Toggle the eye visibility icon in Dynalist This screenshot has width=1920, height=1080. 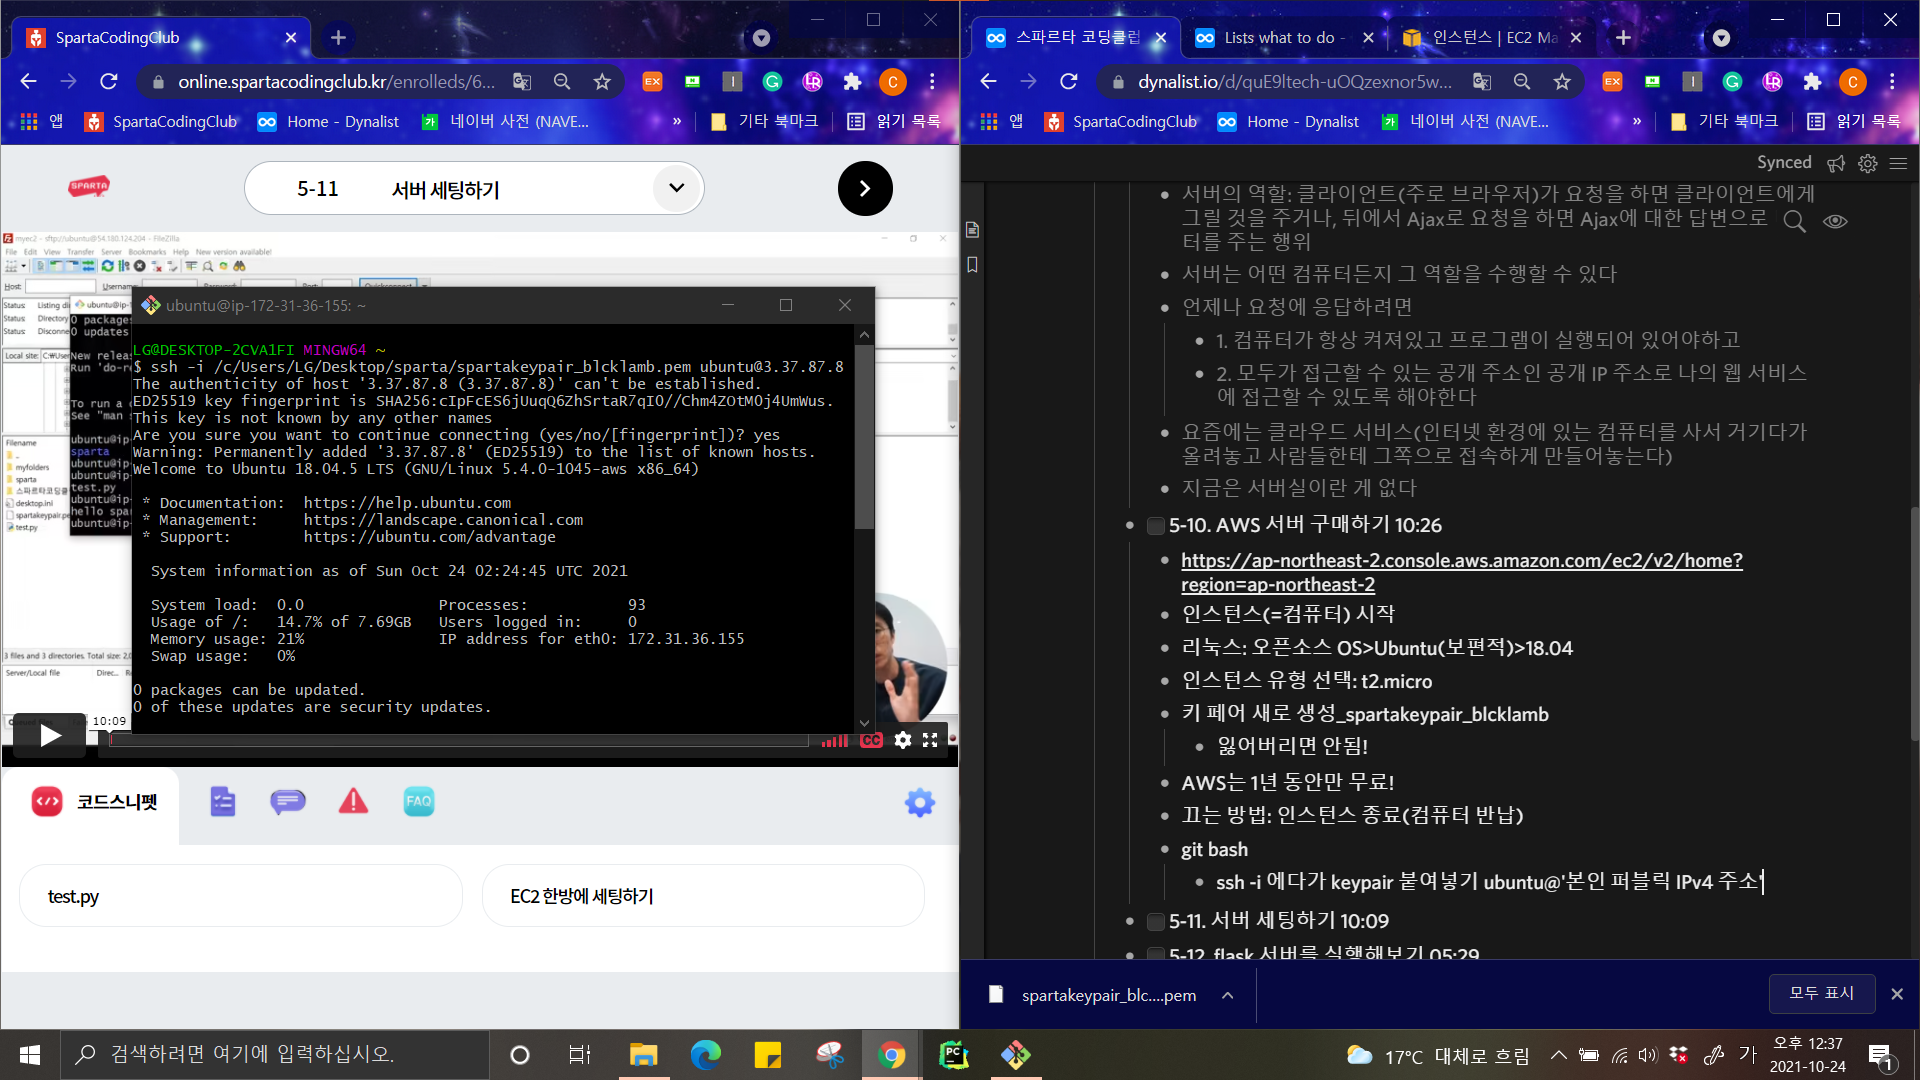pyautogui.click(x=1835, y=222)
